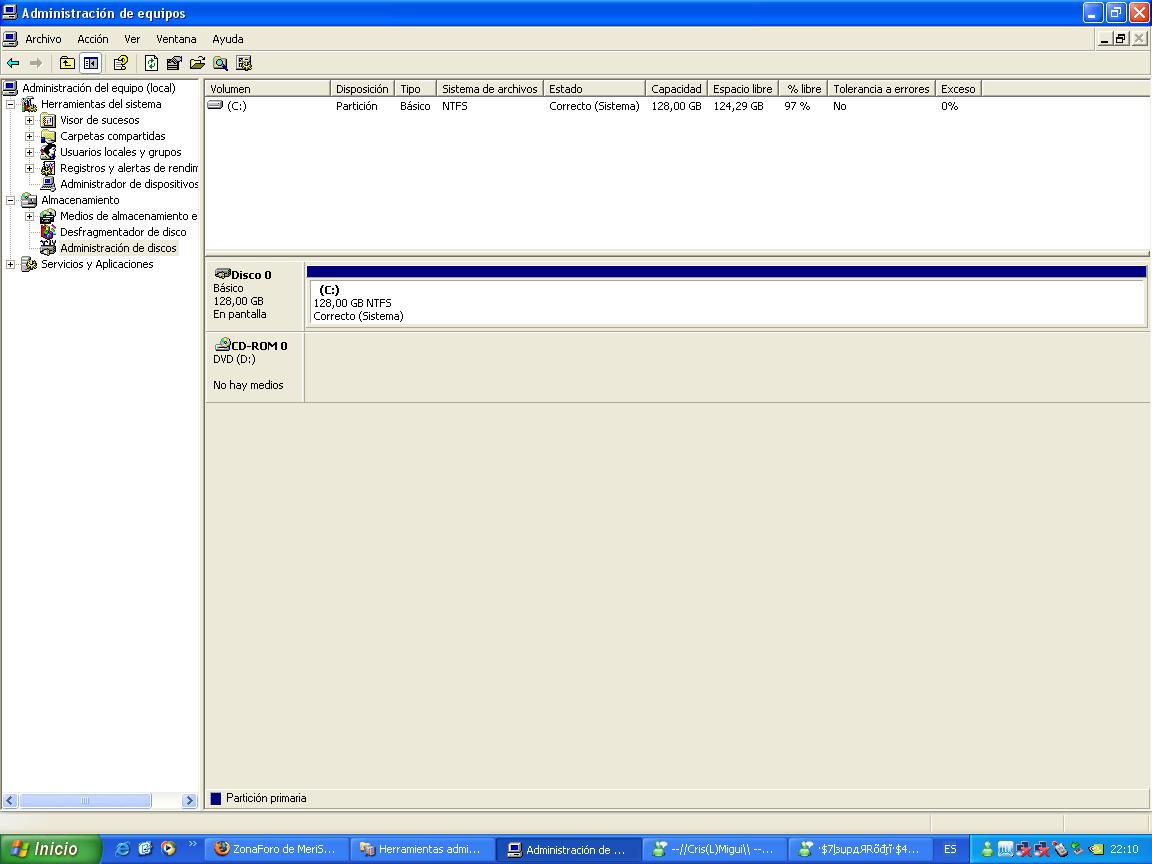Screen dimensions: 1152x864
Task: Click the Disco 0 disk icon
Action: (222, 274)
